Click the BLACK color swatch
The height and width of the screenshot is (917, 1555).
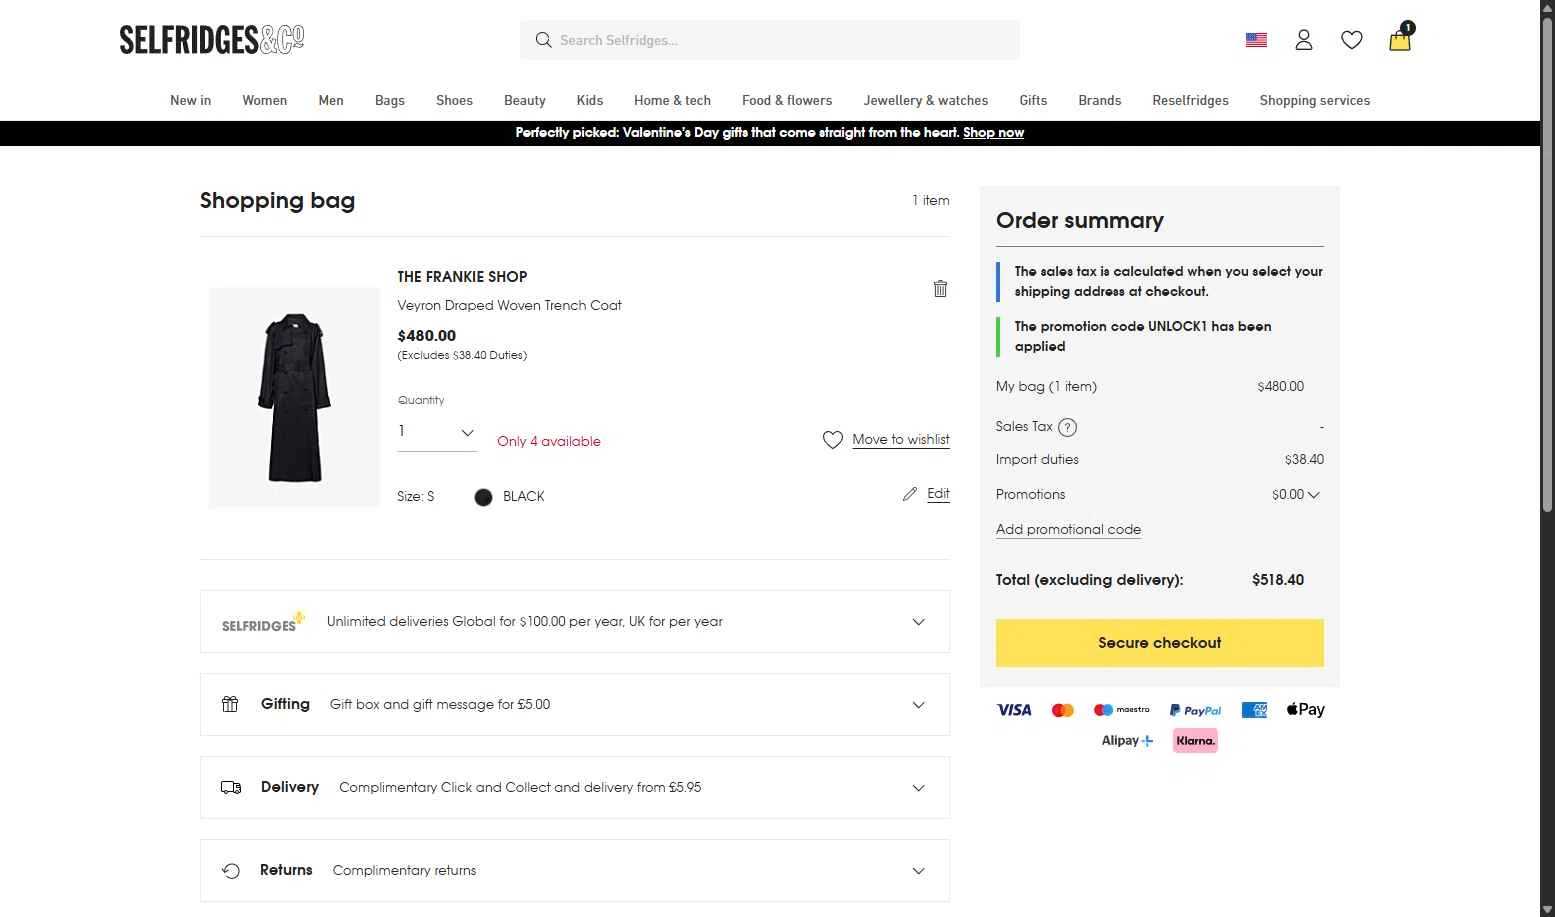483,497
